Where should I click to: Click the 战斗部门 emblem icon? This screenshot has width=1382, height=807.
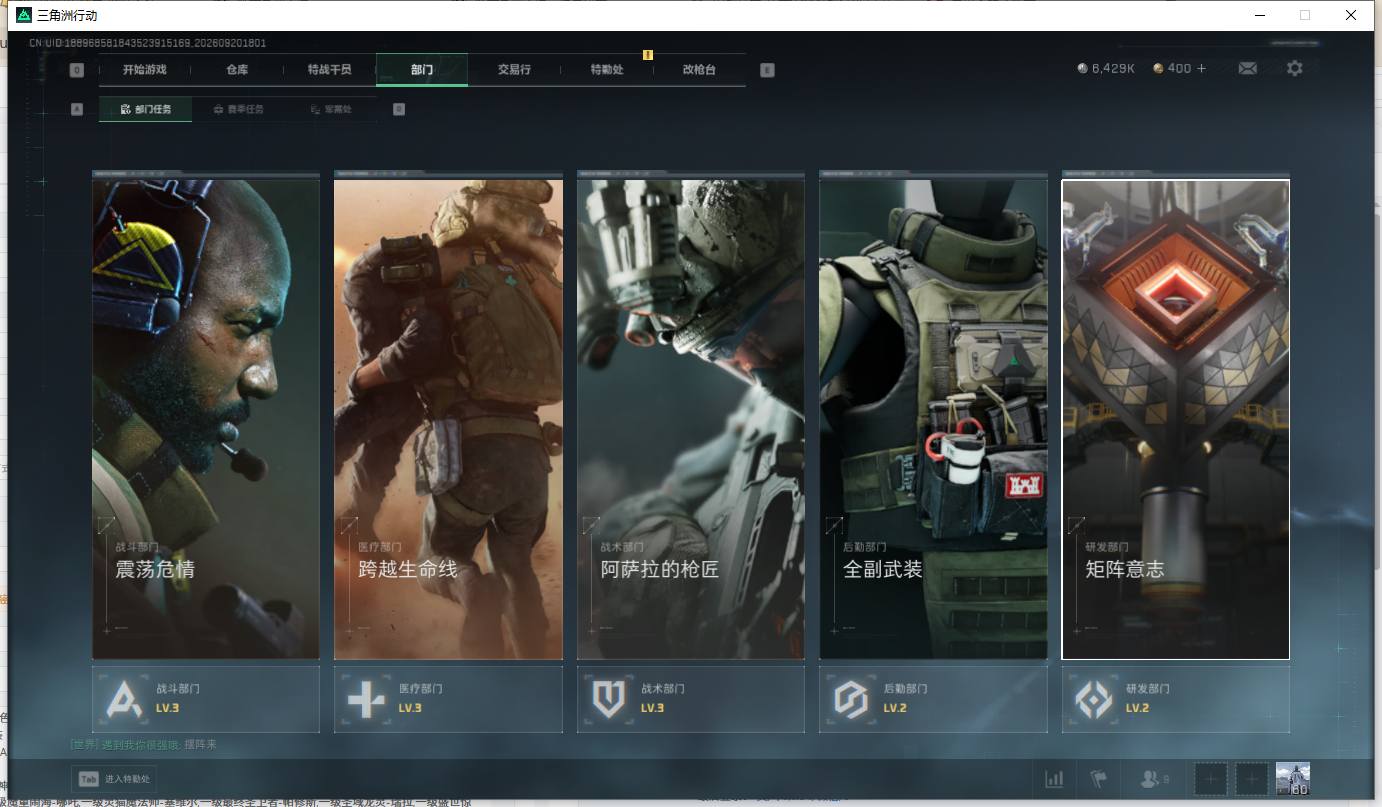pos(124,699)
